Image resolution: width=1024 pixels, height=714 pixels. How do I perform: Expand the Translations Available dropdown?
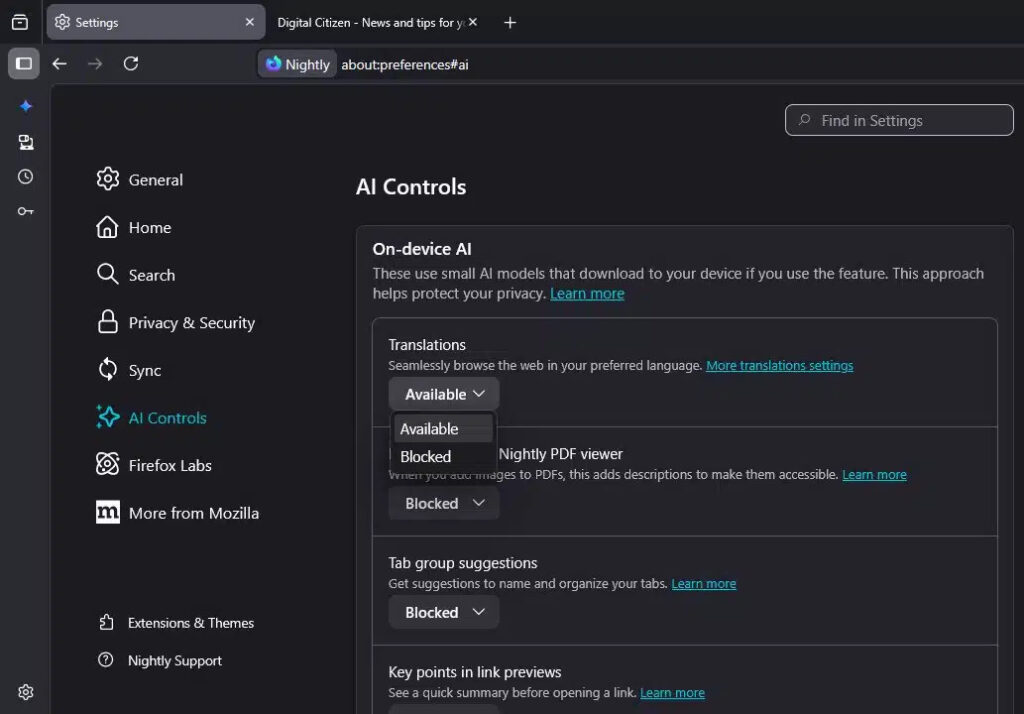pyautogui.click(x=444, y=394)
